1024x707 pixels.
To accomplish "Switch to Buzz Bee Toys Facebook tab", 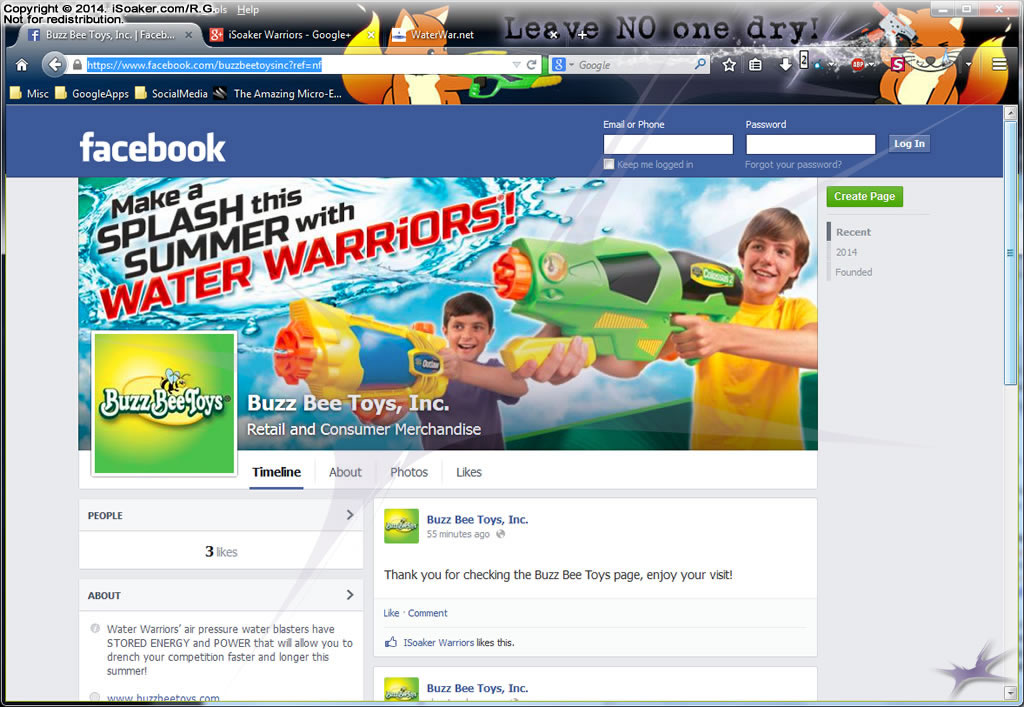I will point(110,35).
